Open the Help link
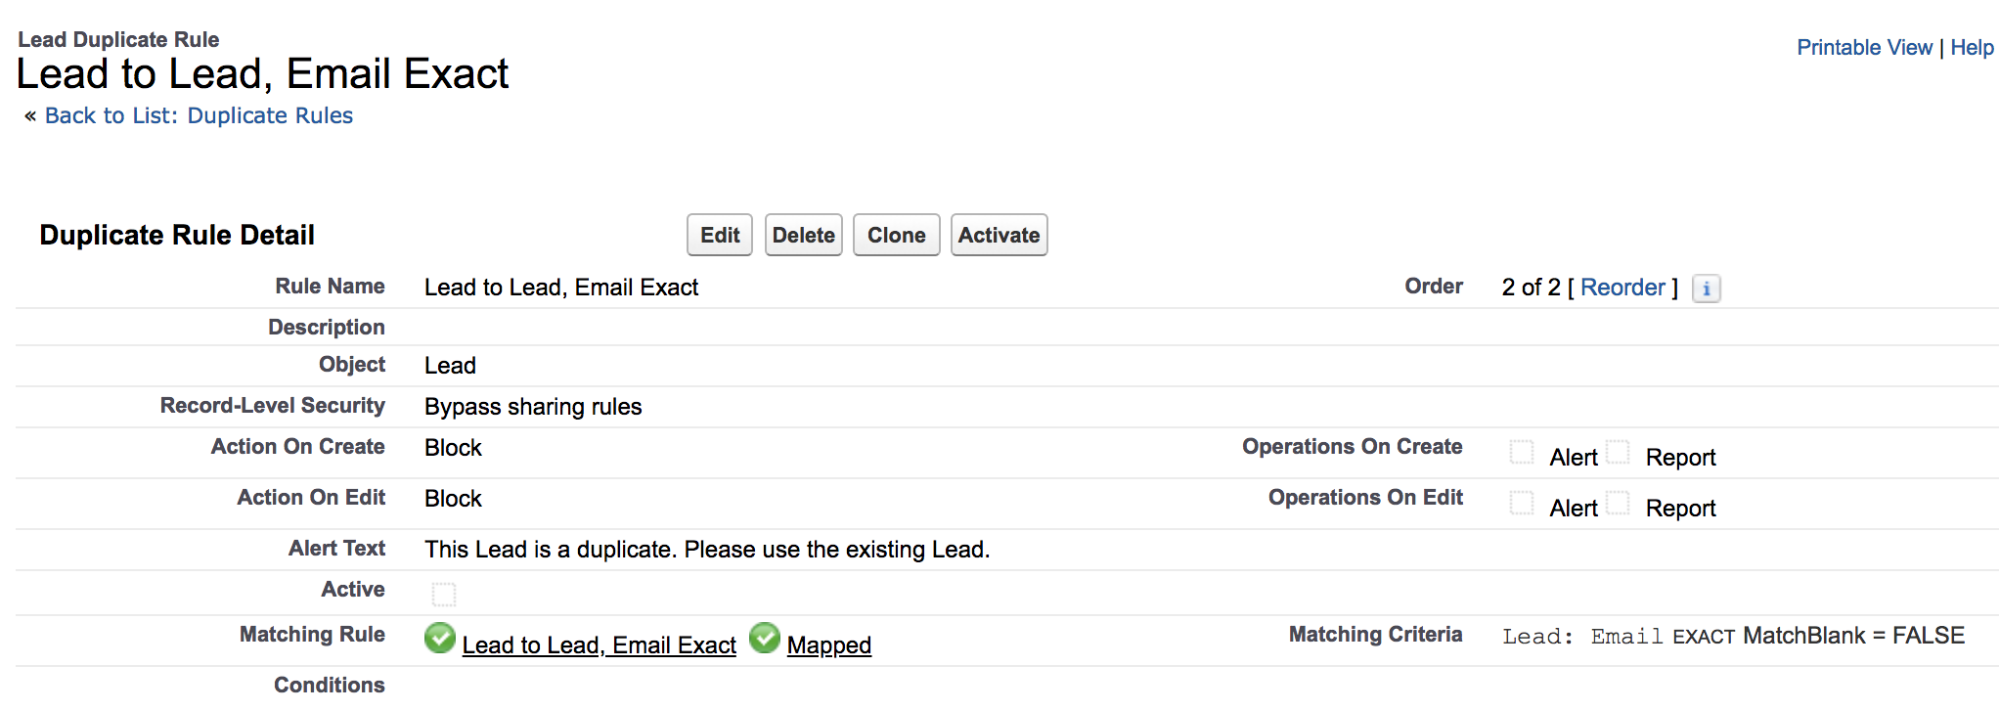 click(1972, 48)
